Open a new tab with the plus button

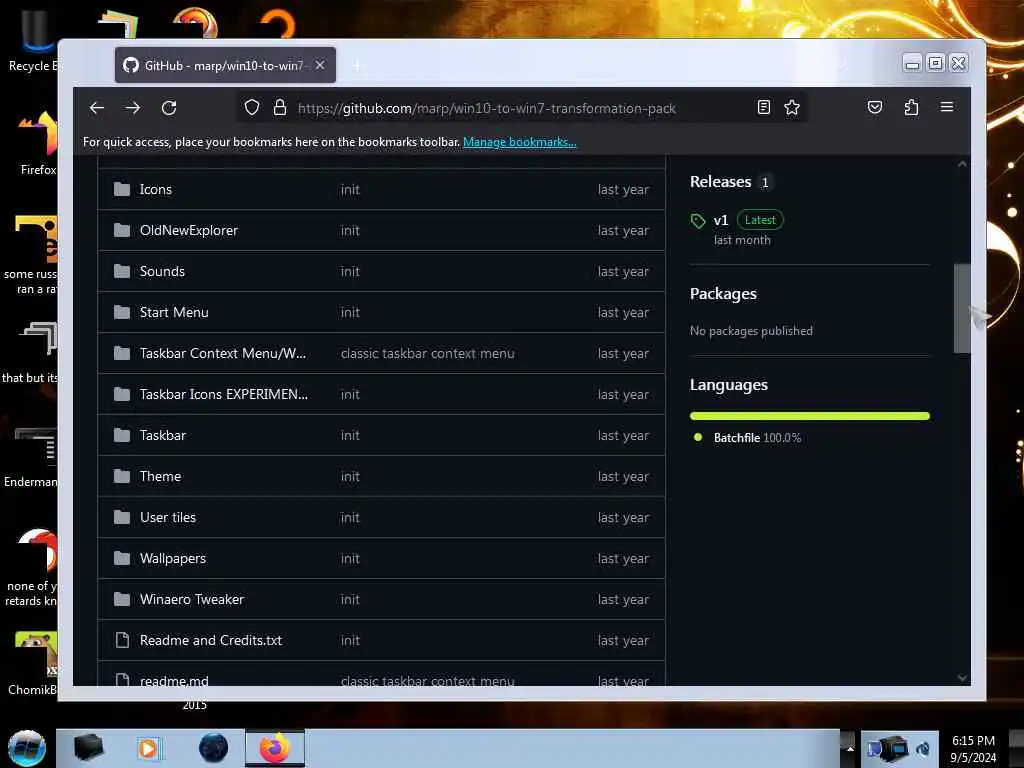(357, 65)
